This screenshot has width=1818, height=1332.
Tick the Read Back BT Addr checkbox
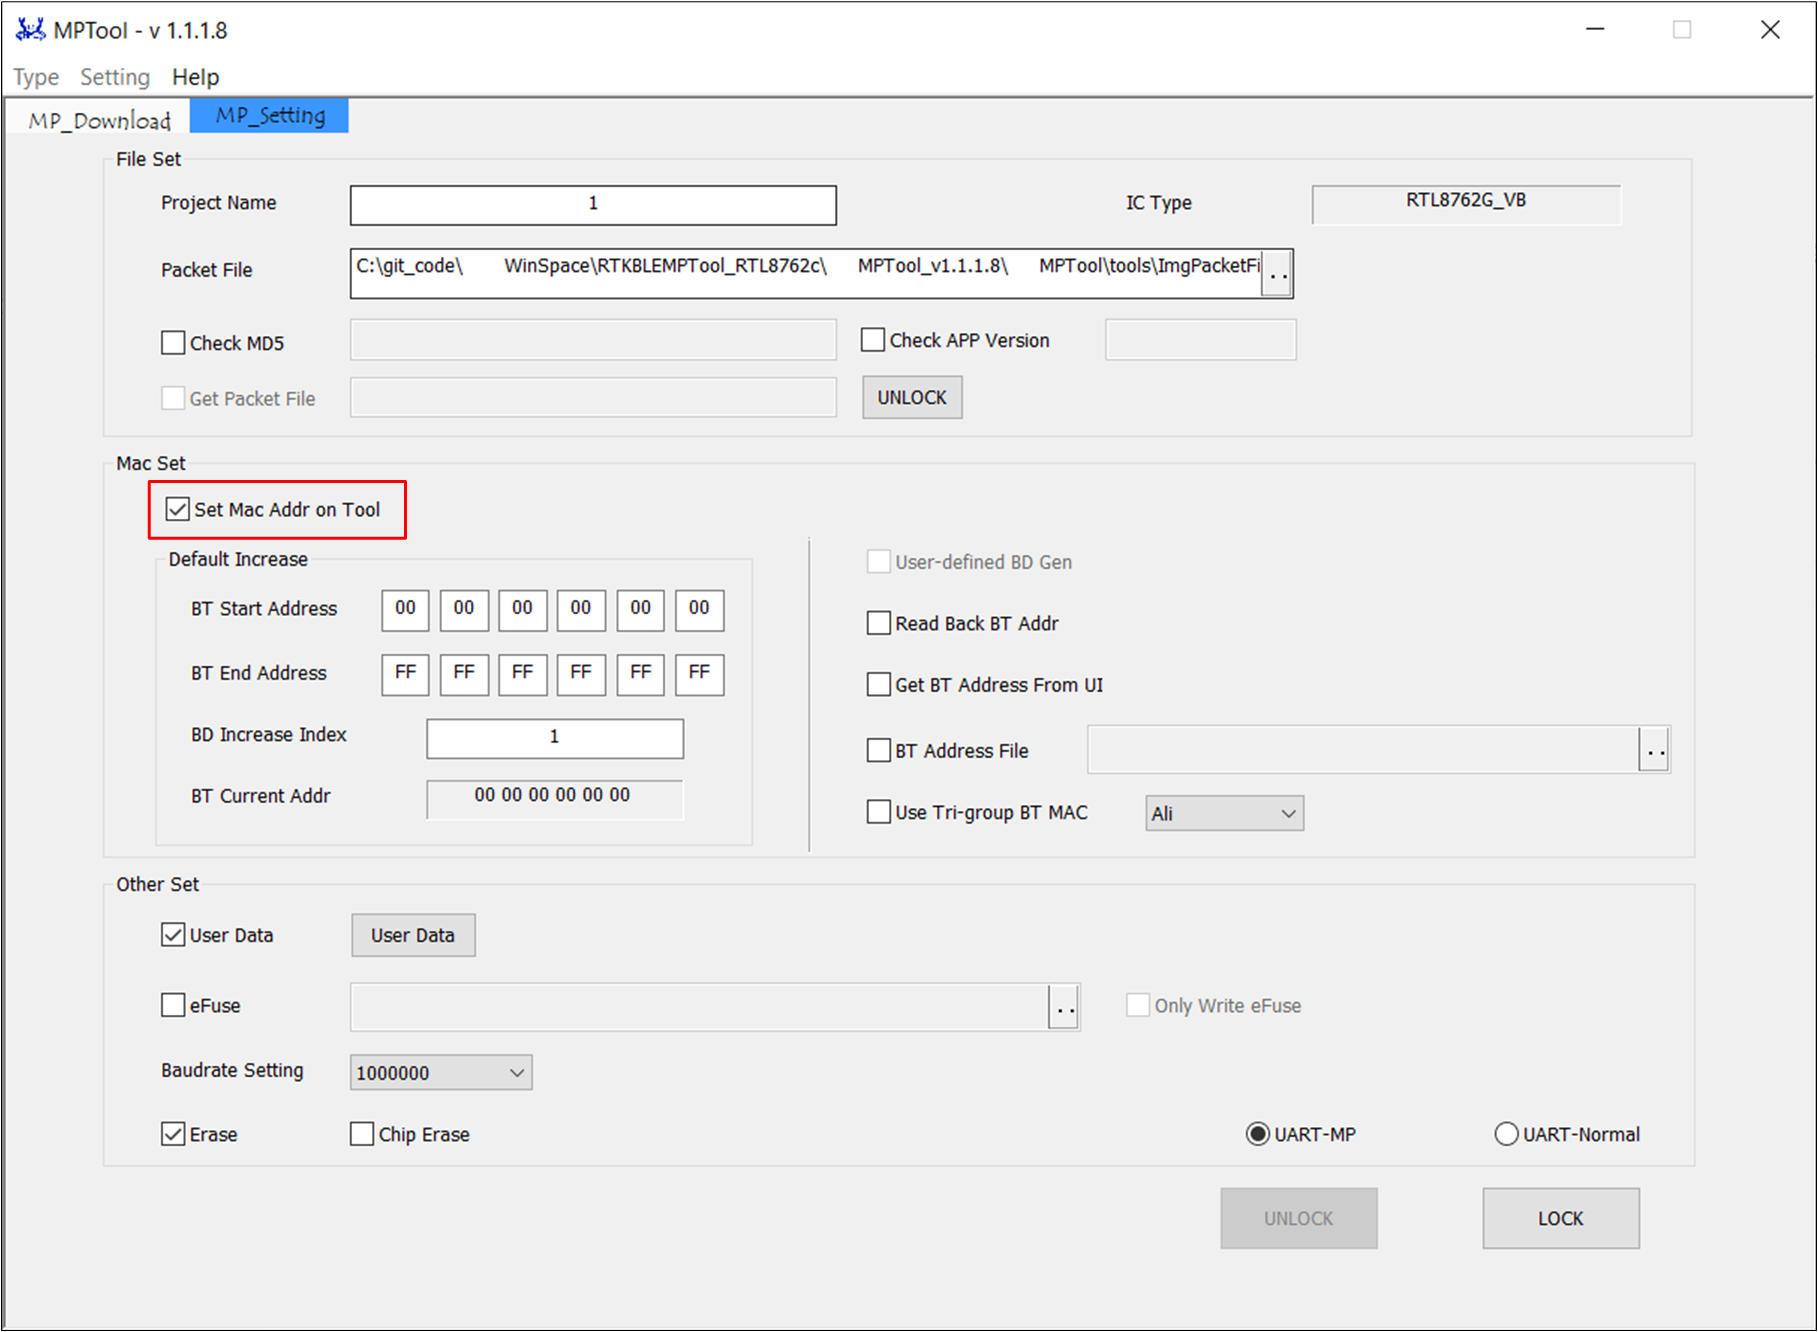878,623
